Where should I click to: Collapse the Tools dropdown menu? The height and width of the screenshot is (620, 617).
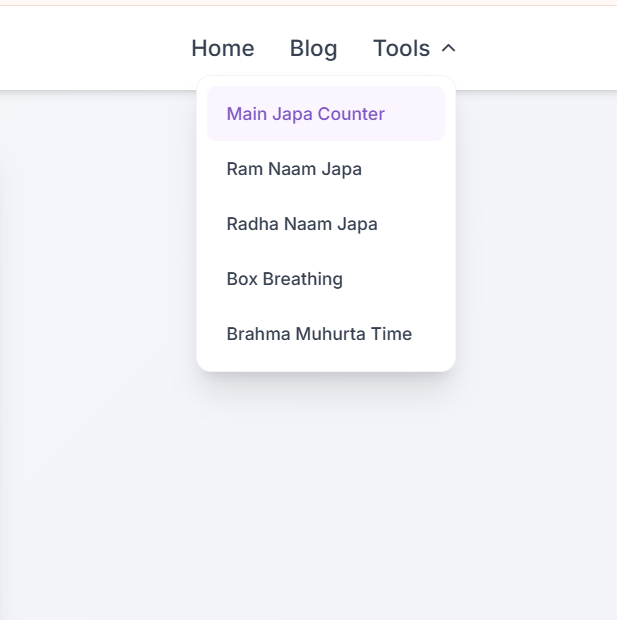pyautogui.click(x=414, y=48)
